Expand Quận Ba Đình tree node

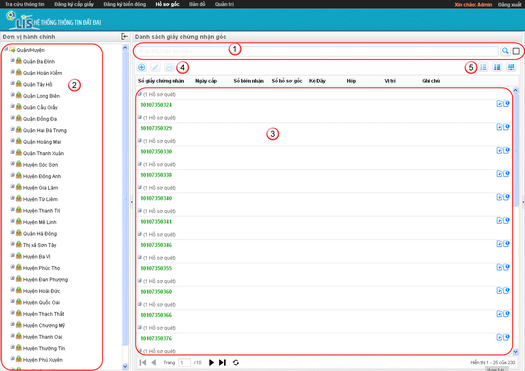pyautogui.click(x=12, y=61)
